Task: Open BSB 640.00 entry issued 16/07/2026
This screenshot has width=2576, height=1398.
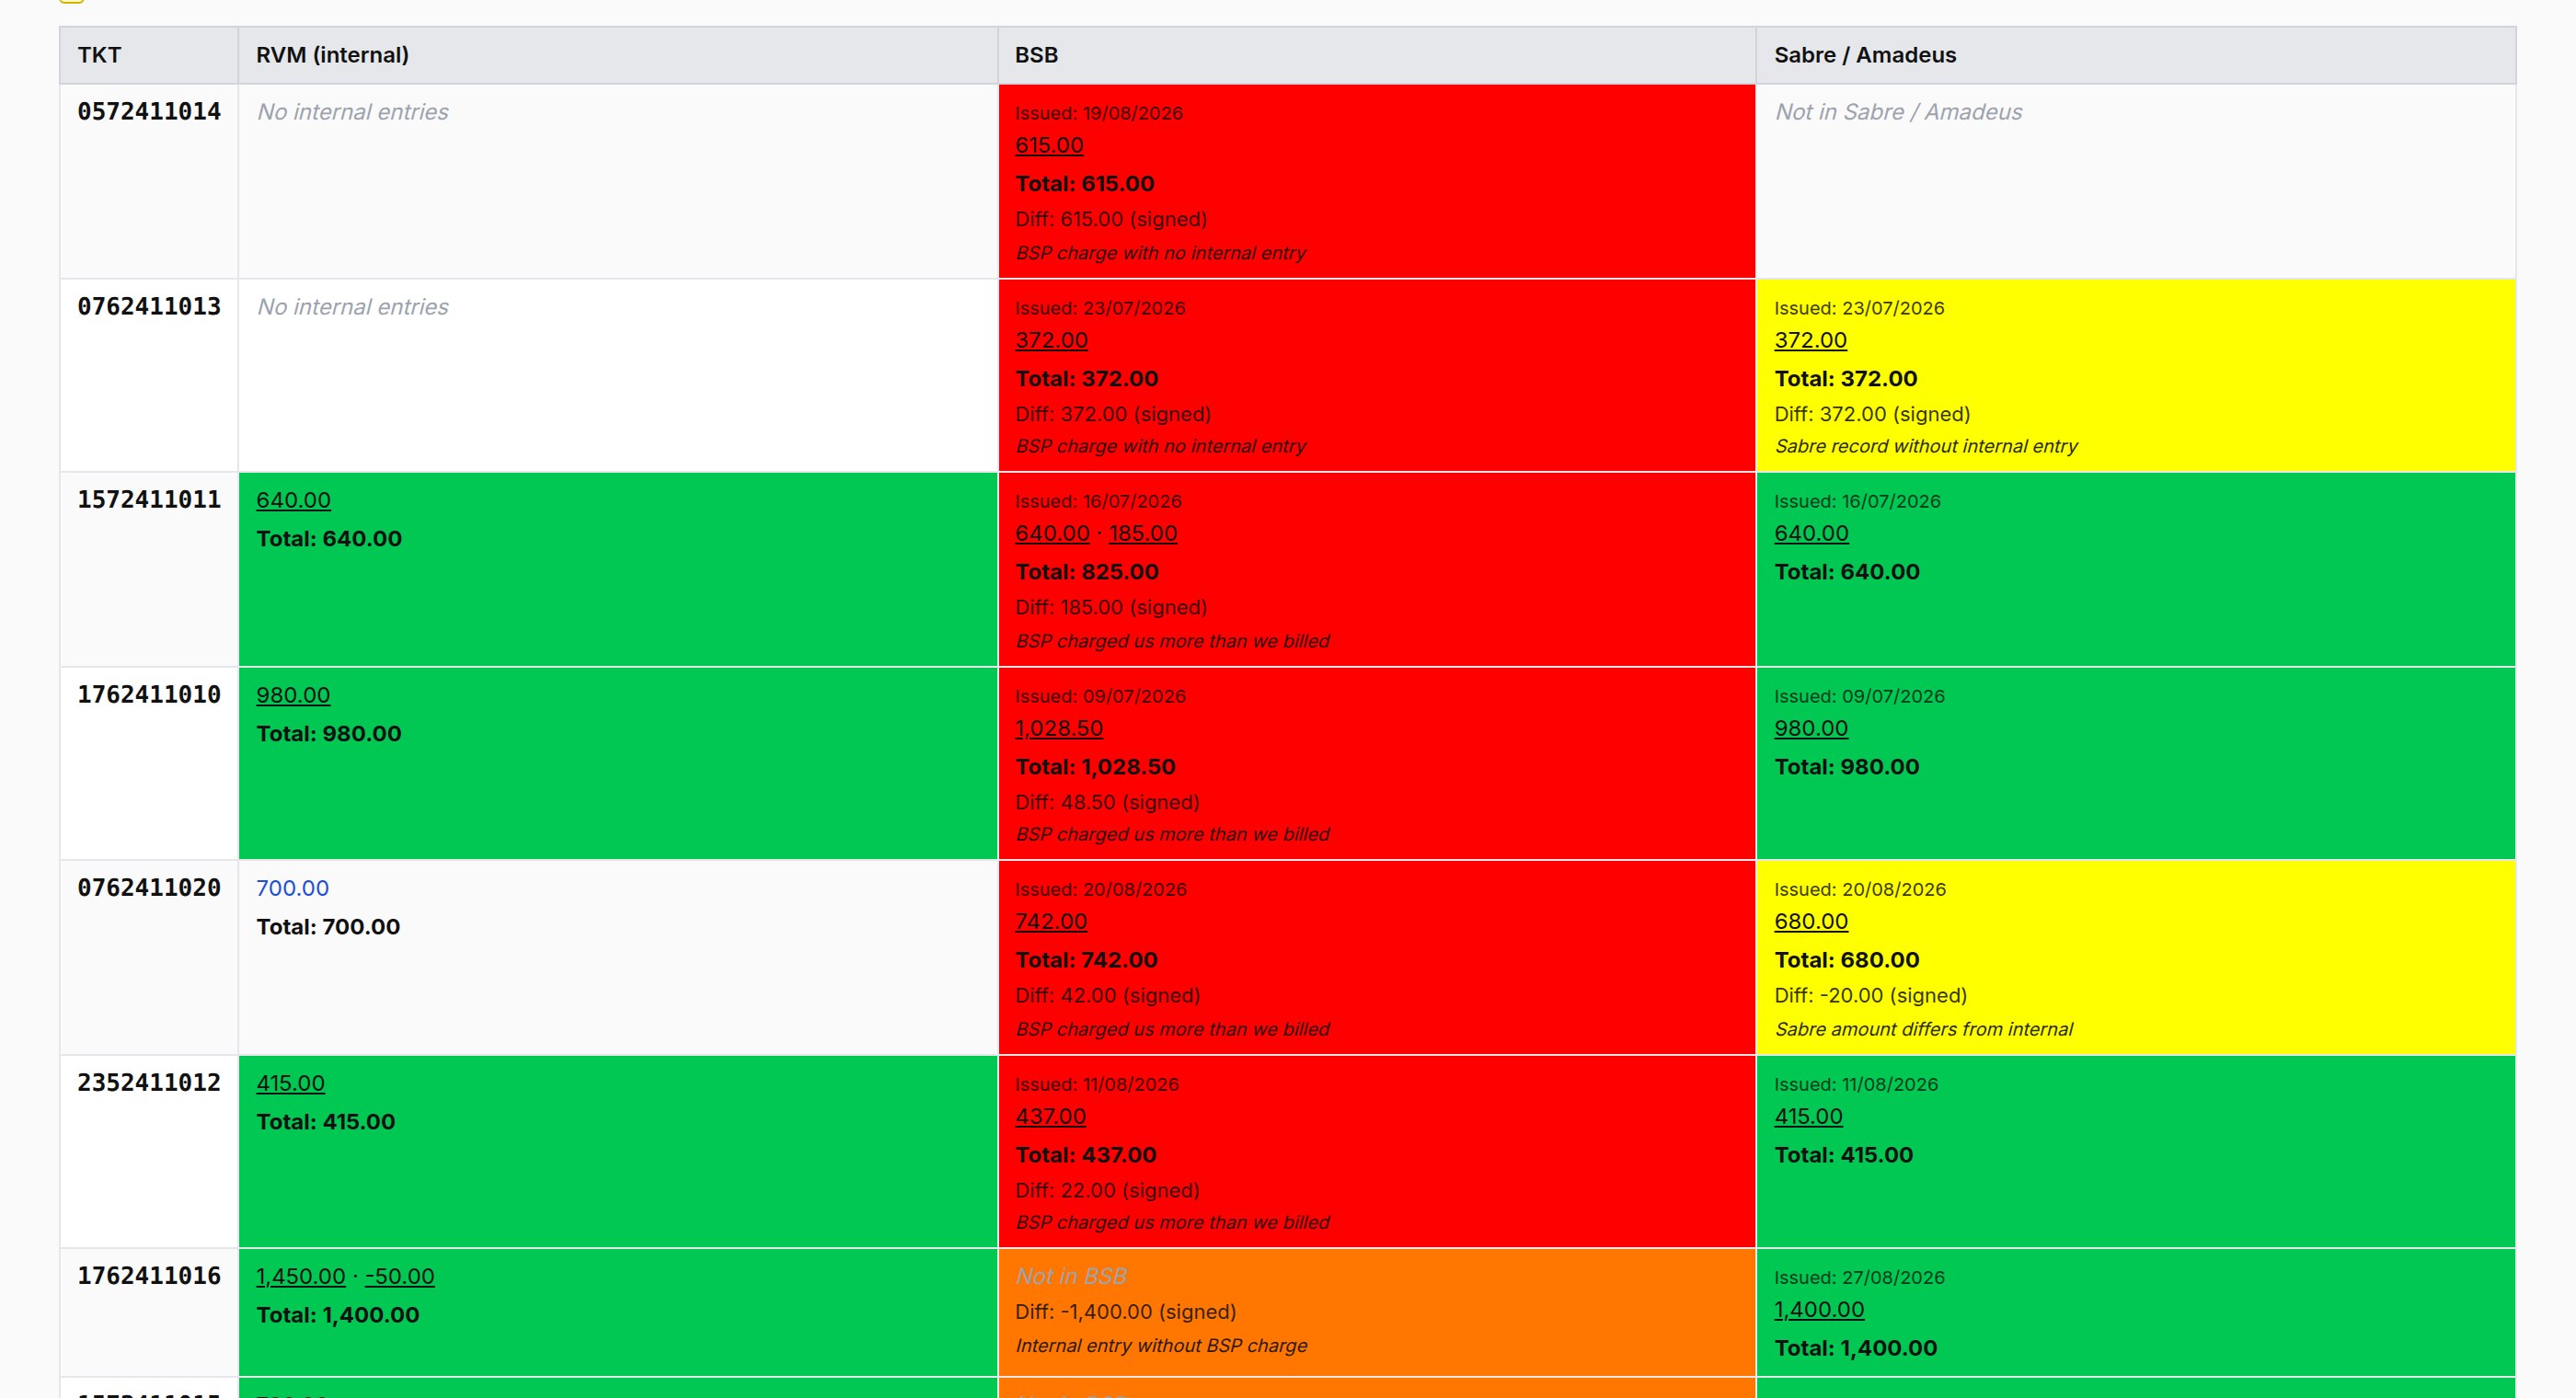Action: coord(1052,533)
